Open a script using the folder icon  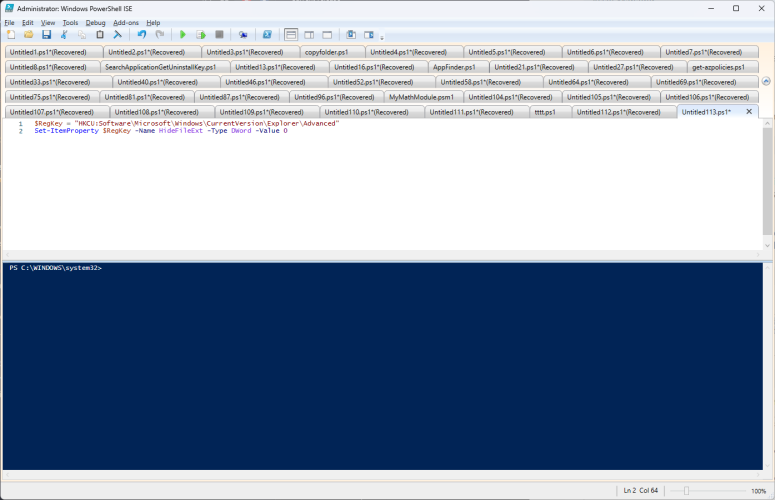point(29,35)
